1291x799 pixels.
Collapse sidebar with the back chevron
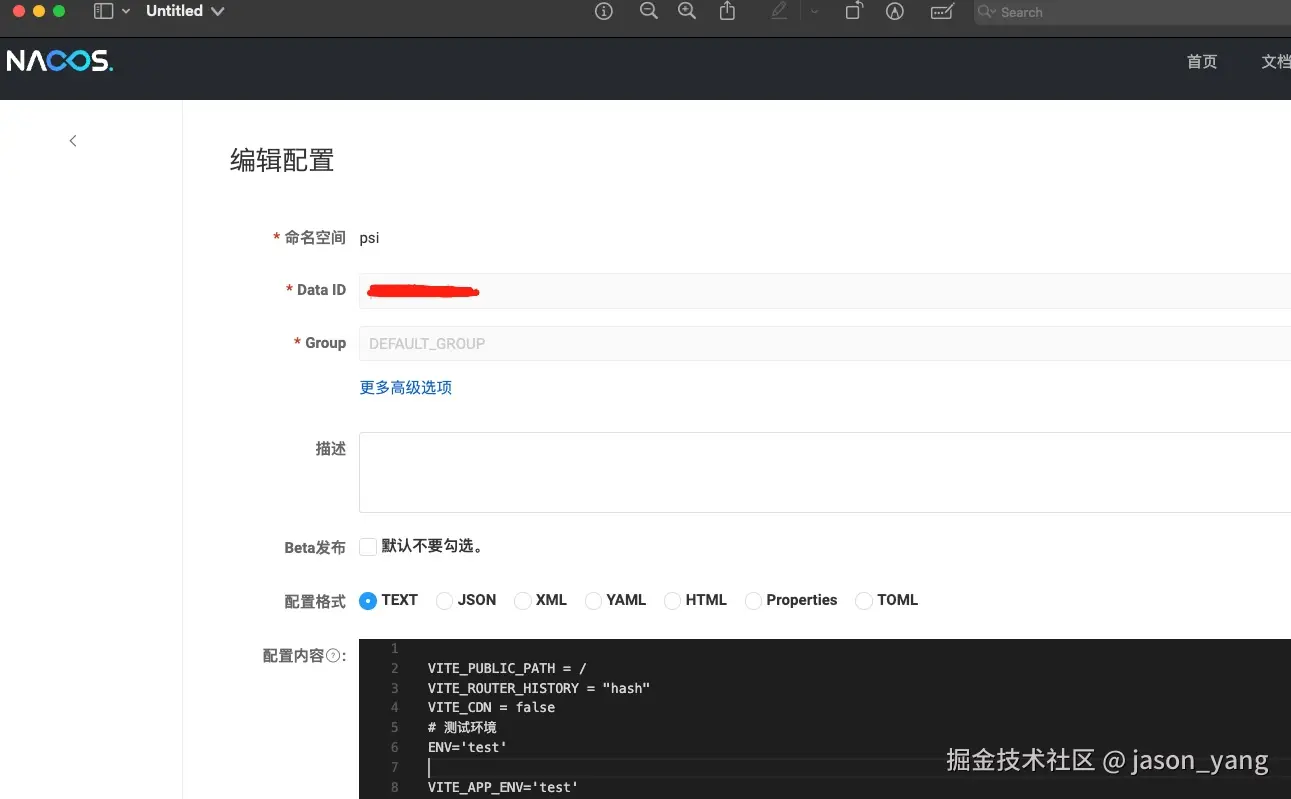[x=73, y=141]
